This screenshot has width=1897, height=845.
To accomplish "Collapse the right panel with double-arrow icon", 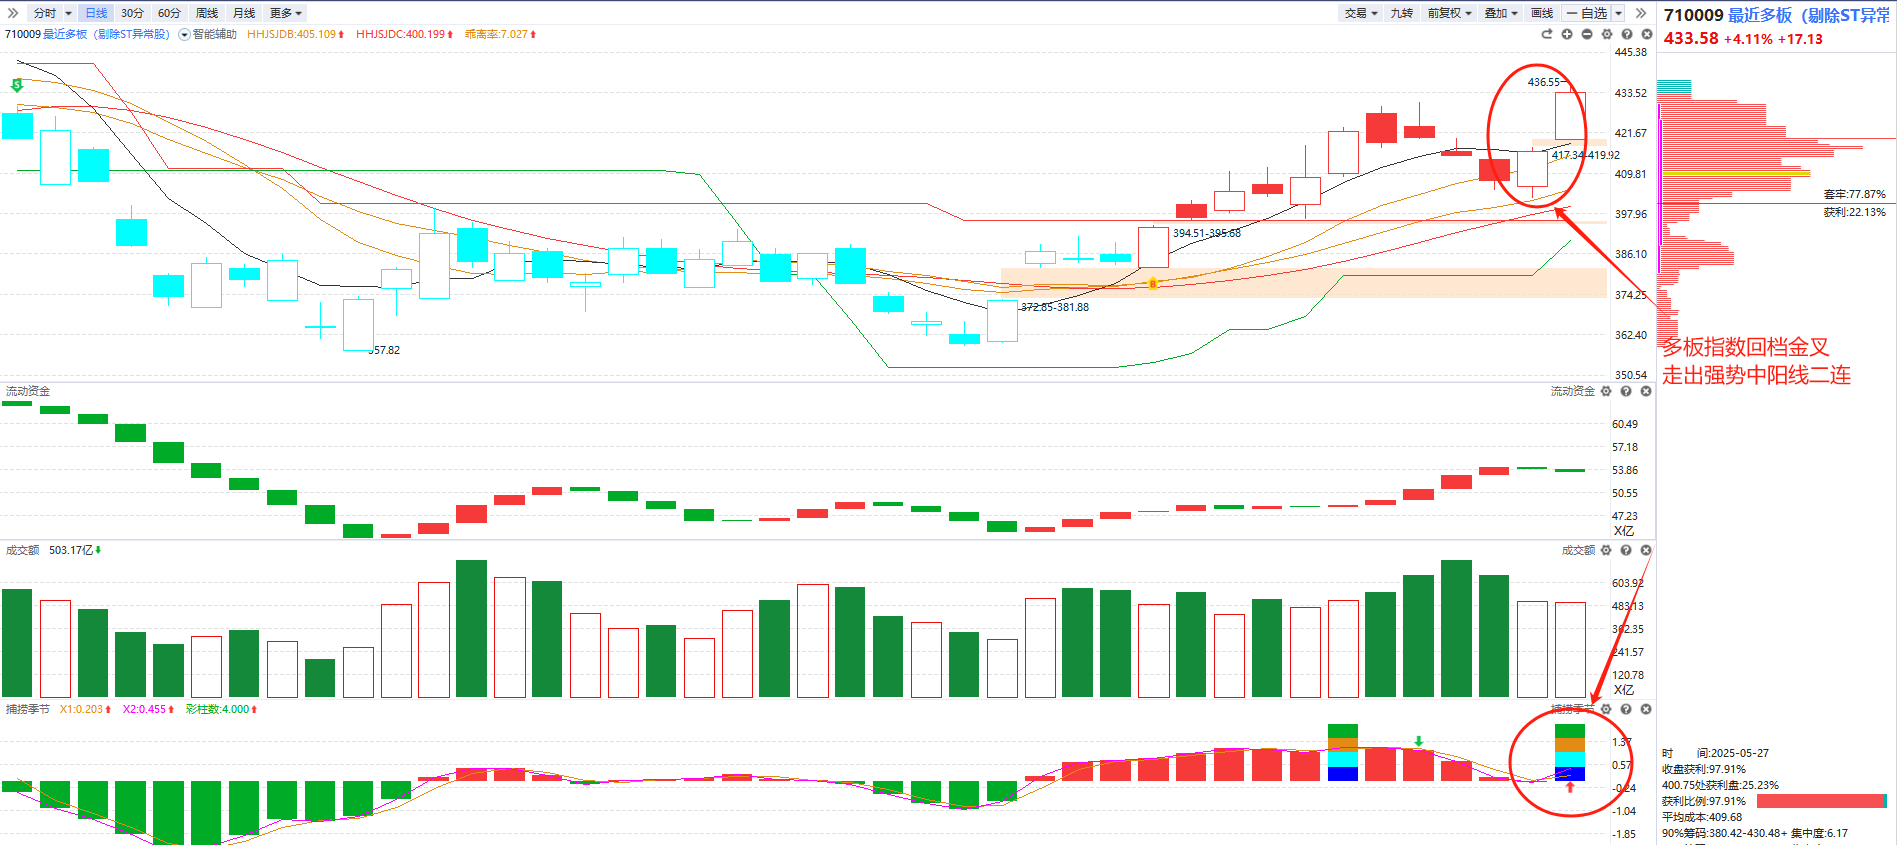I will [x=1641, y=13].
